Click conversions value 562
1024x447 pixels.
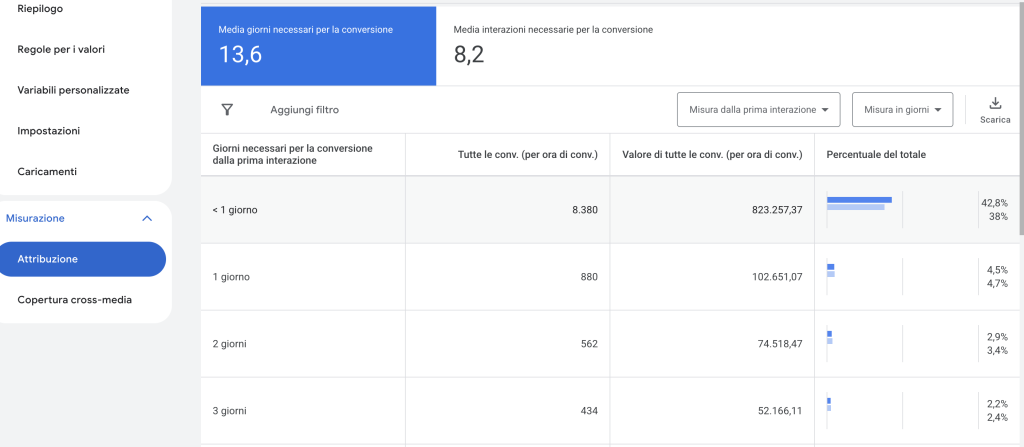click(x=589, y=344)
